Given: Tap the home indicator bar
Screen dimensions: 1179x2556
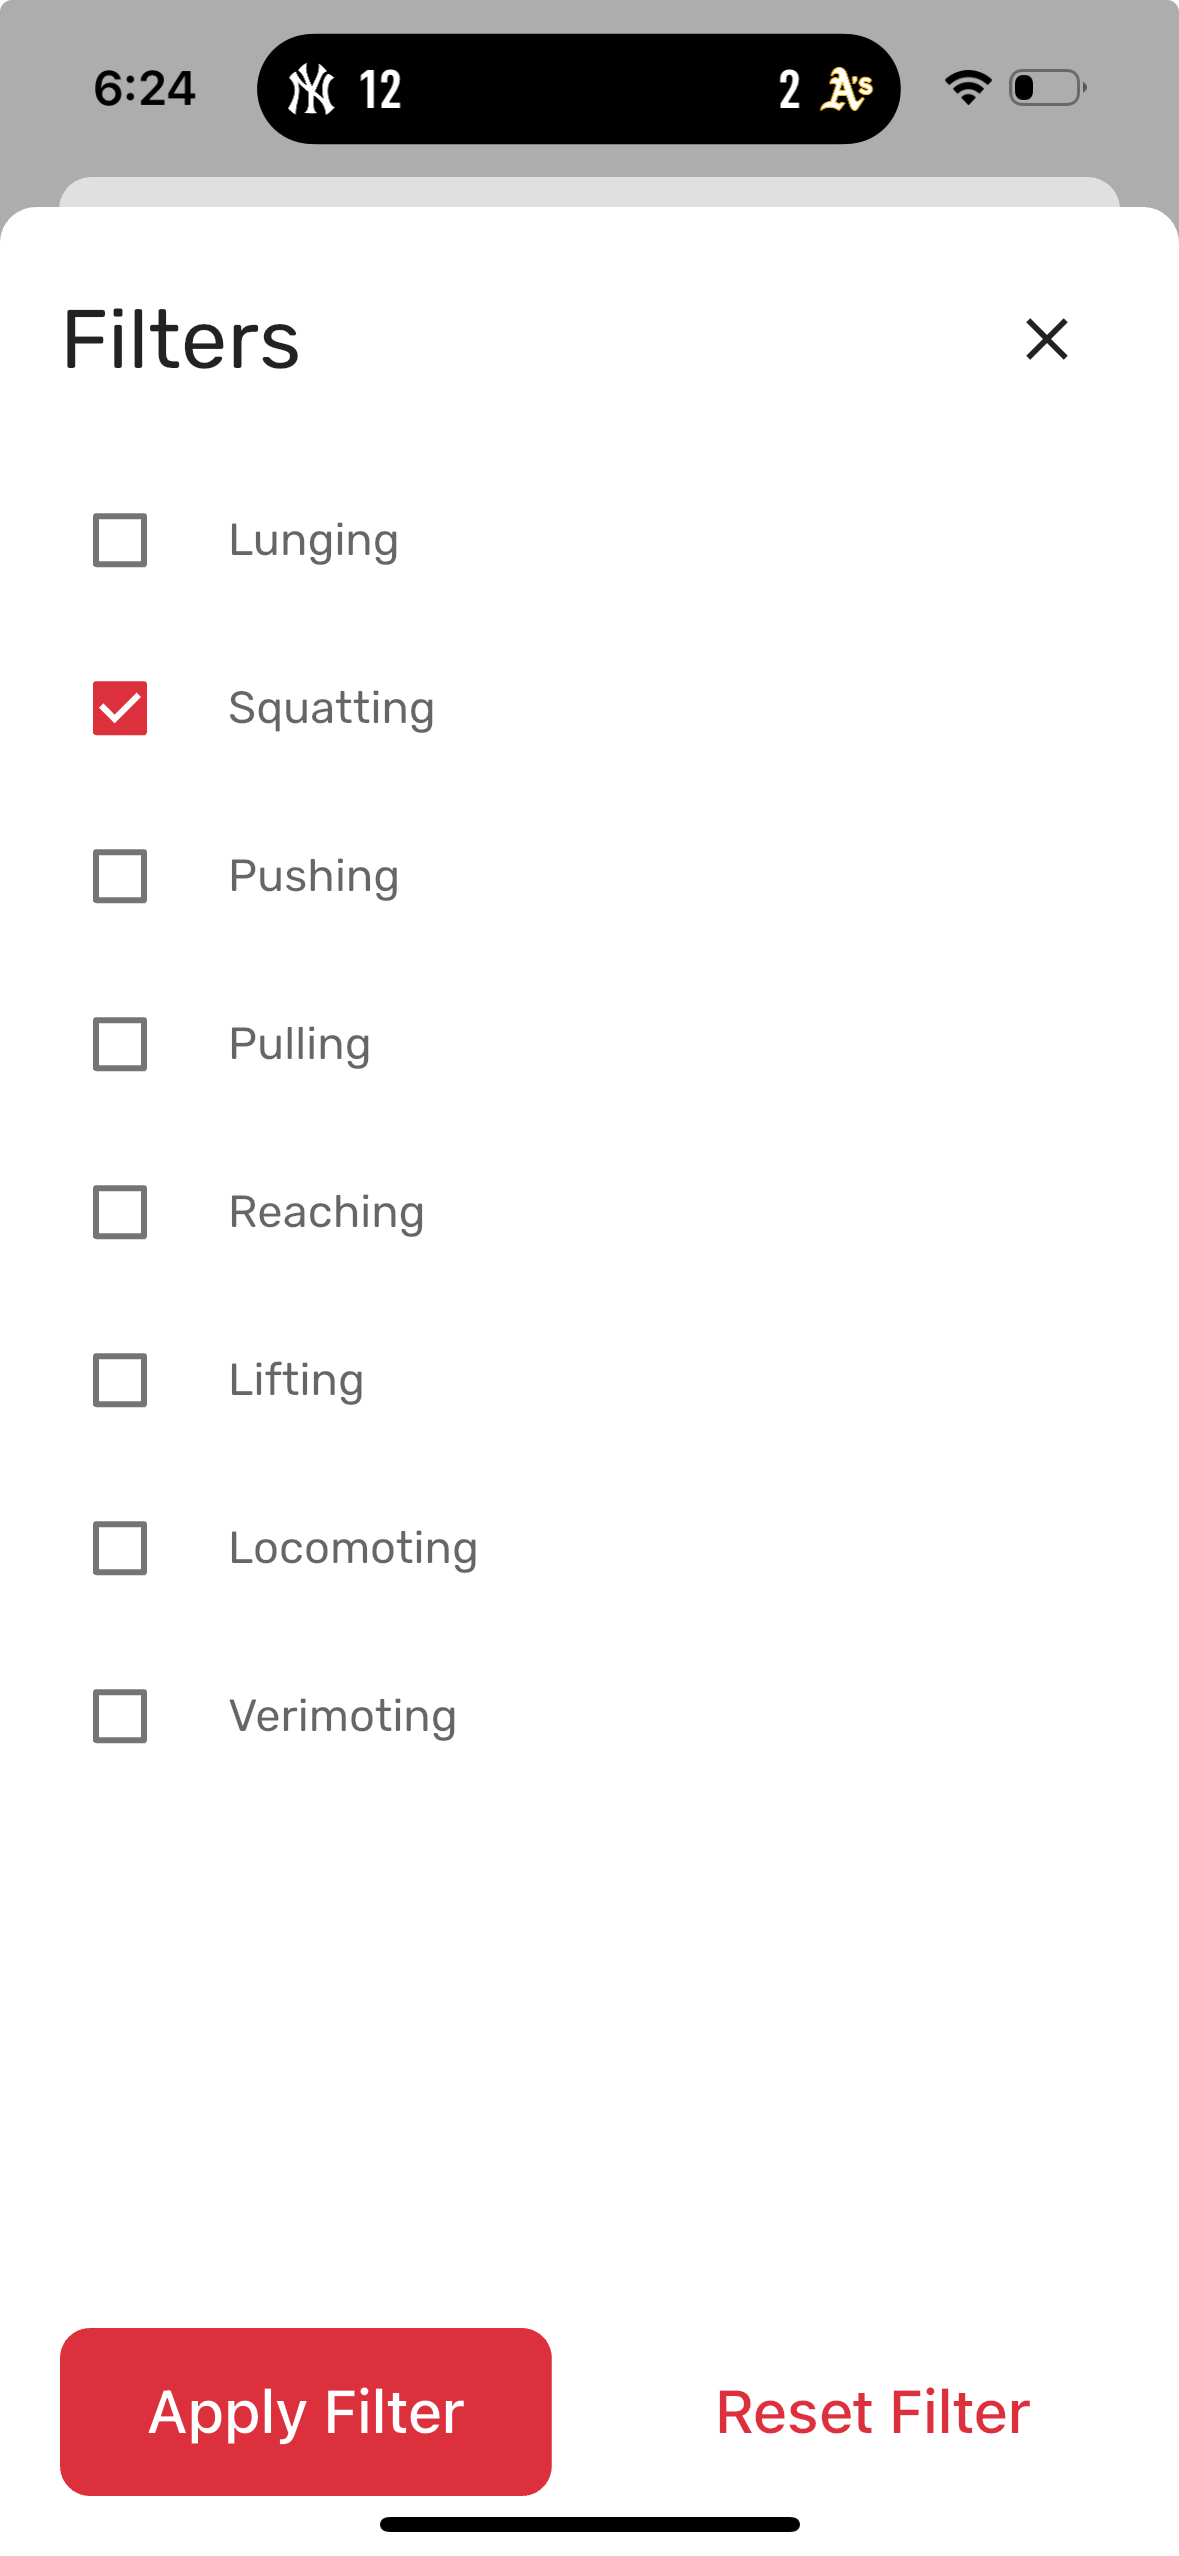Looking at the screenshot, I should (x=590, y=2524).
